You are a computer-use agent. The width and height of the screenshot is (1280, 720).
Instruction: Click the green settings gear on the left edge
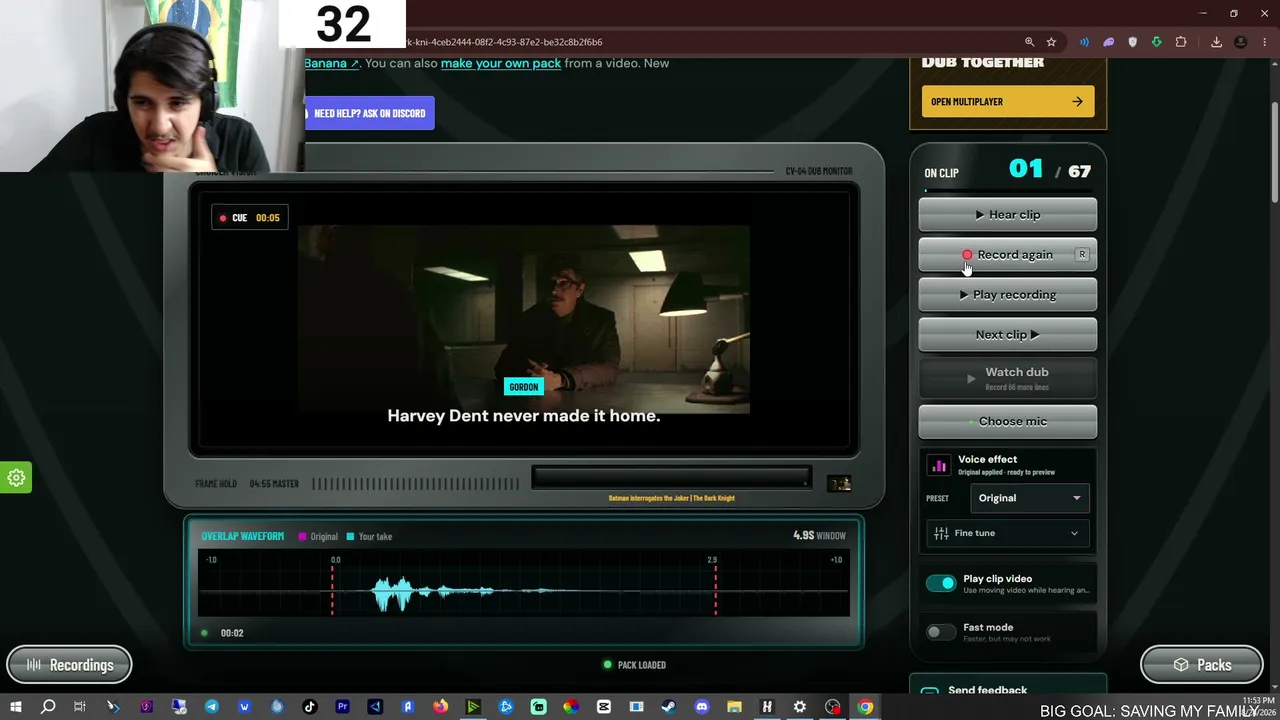[16, 478]
